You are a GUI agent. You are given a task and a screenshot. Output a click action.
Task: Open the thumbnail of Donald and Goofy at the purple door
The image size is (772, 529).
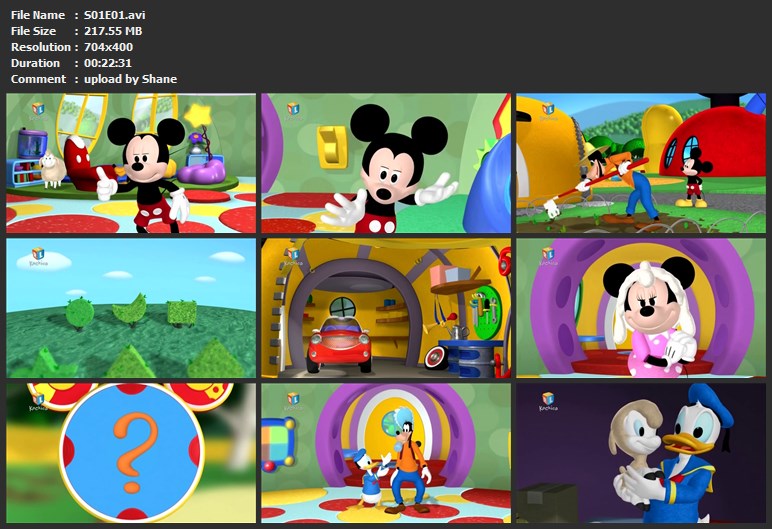pos(386,453)
